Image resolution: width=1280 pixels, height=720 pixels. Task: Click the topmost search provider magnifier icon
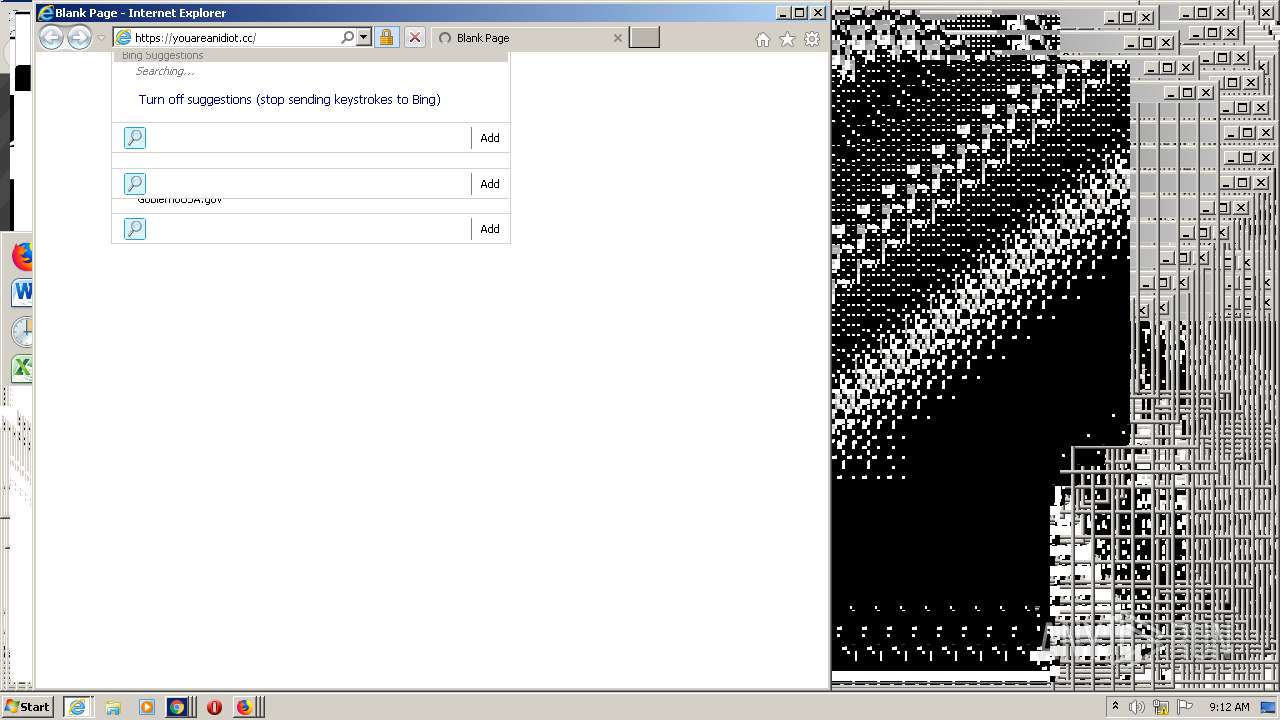click(x=134, y=138)
